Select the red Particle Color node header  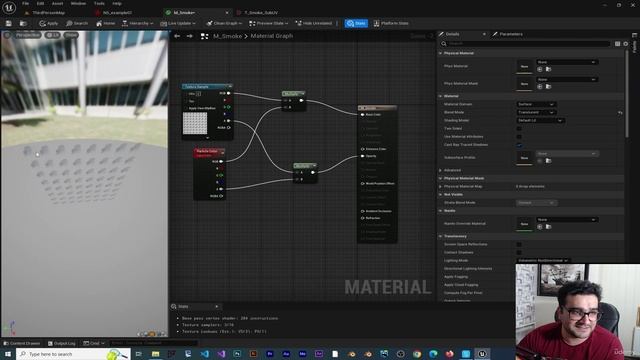pyautogui.click(x=209, y=152)
